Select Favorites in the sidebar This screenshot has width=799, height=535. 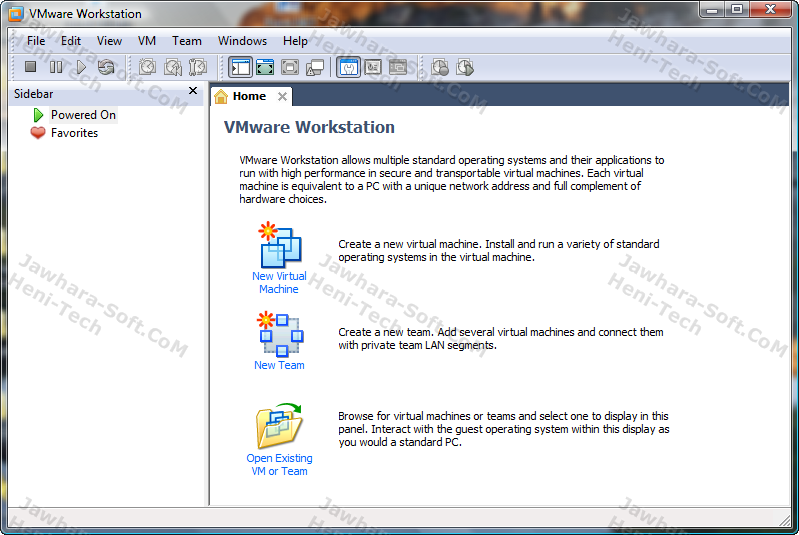click(74, 133)
